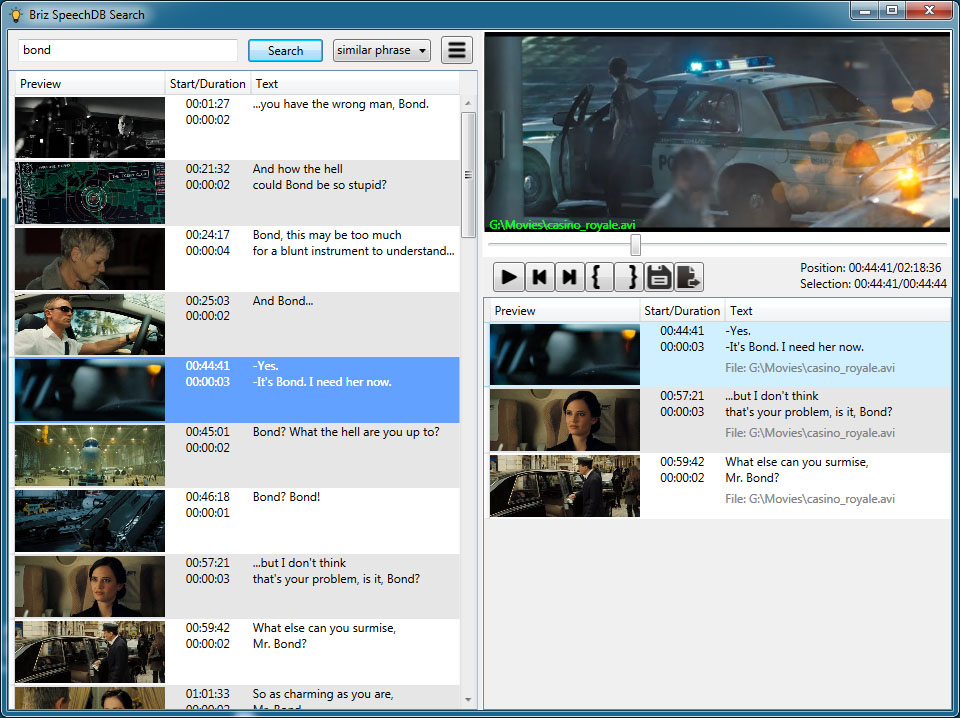Jump to the next phrase
960x718 pixels.
point(569,277)
